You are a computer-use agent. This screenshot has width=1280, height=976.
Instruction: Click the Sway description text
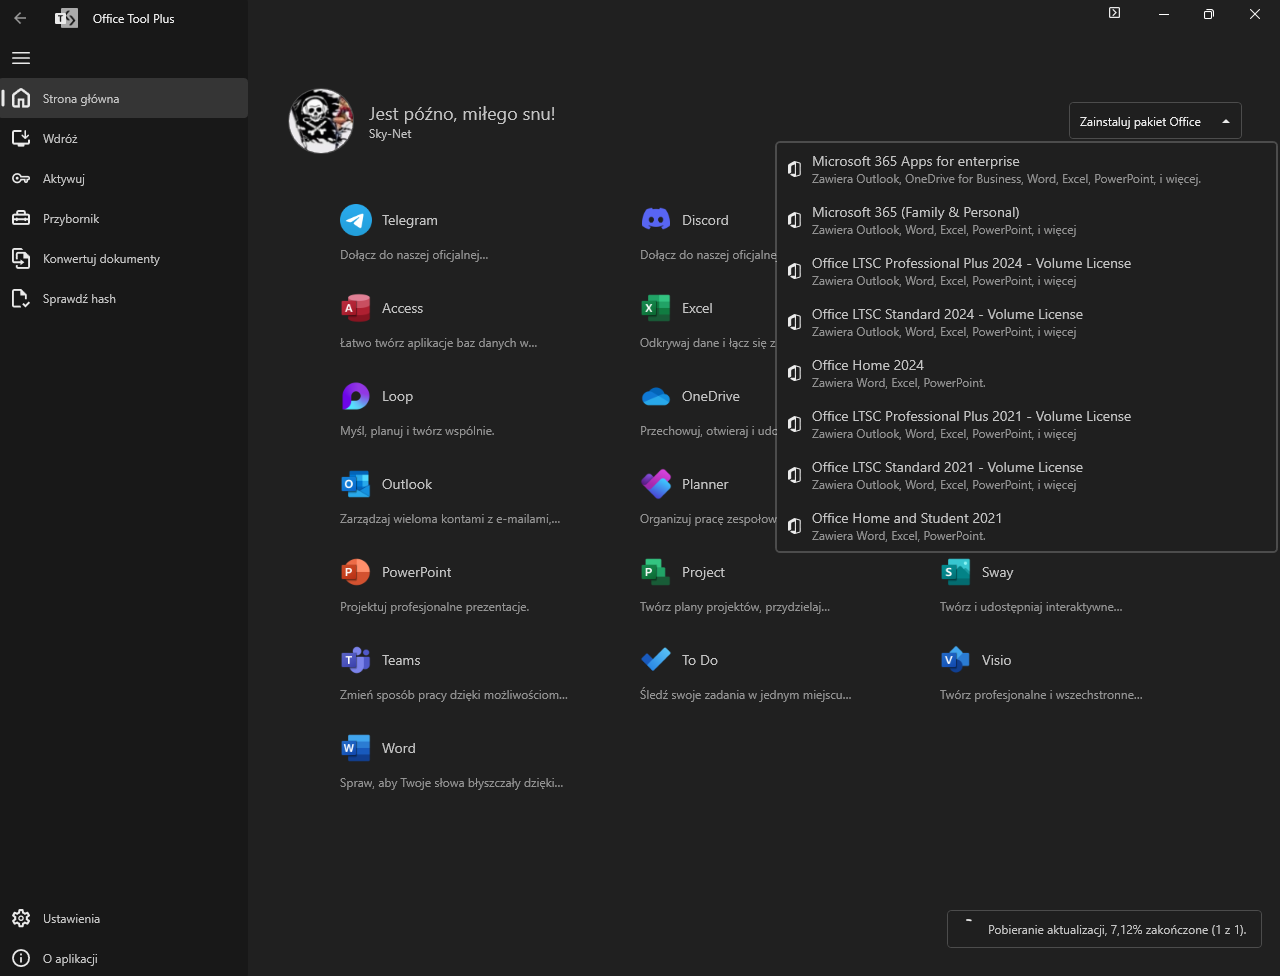1031,607
